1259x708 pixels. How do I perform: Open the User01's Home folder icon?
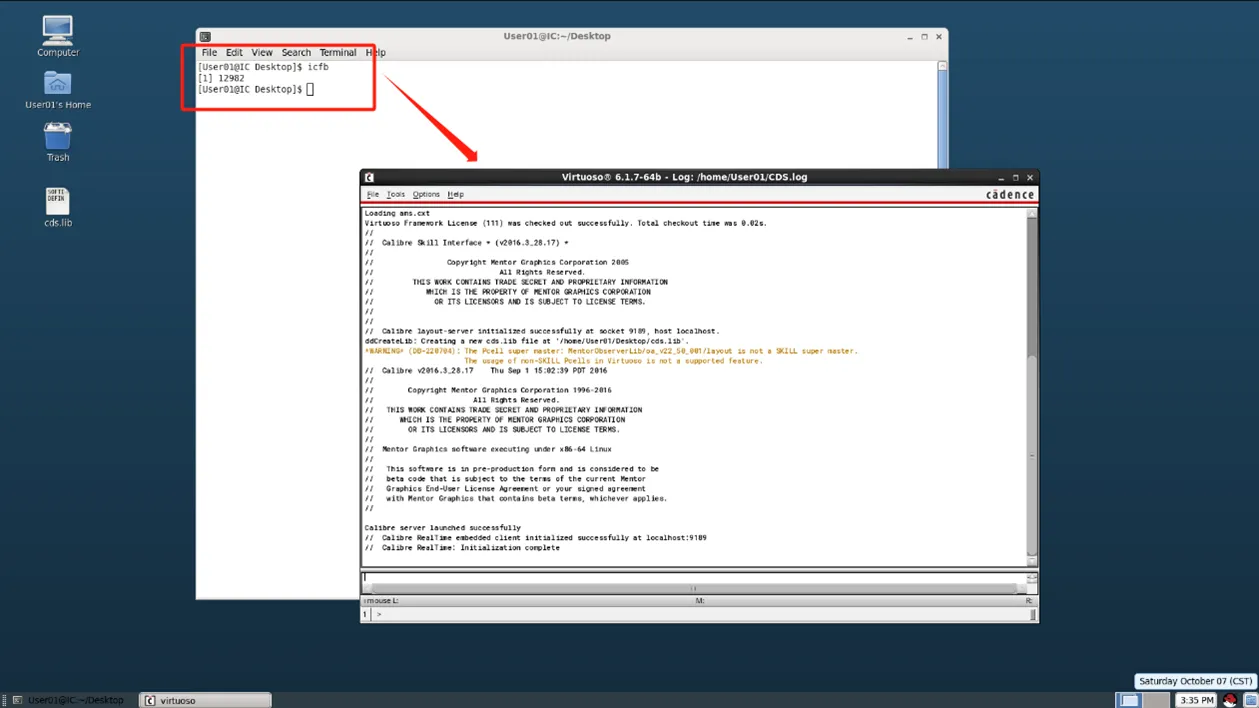[x=57, y=84]
